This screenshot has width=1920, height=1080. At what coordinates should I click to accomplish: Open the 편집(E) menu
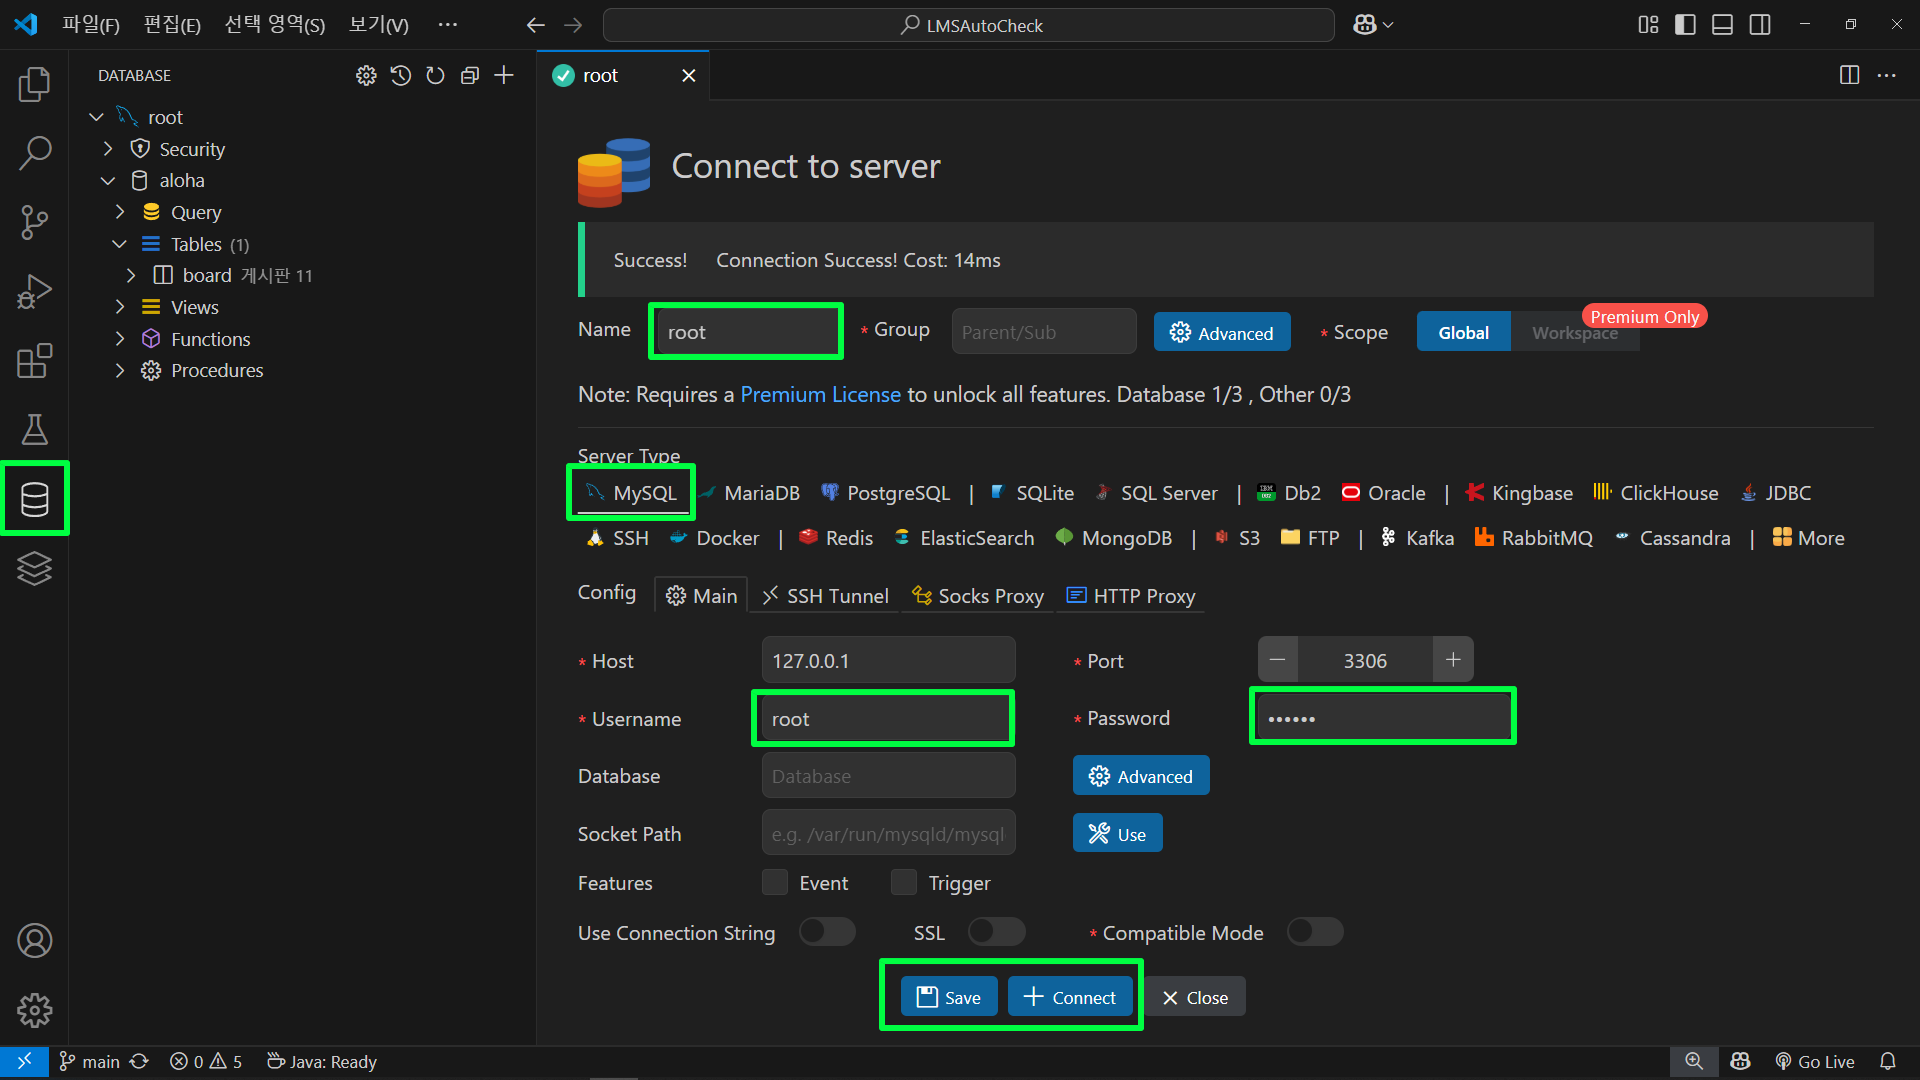[x=172, y=25]
